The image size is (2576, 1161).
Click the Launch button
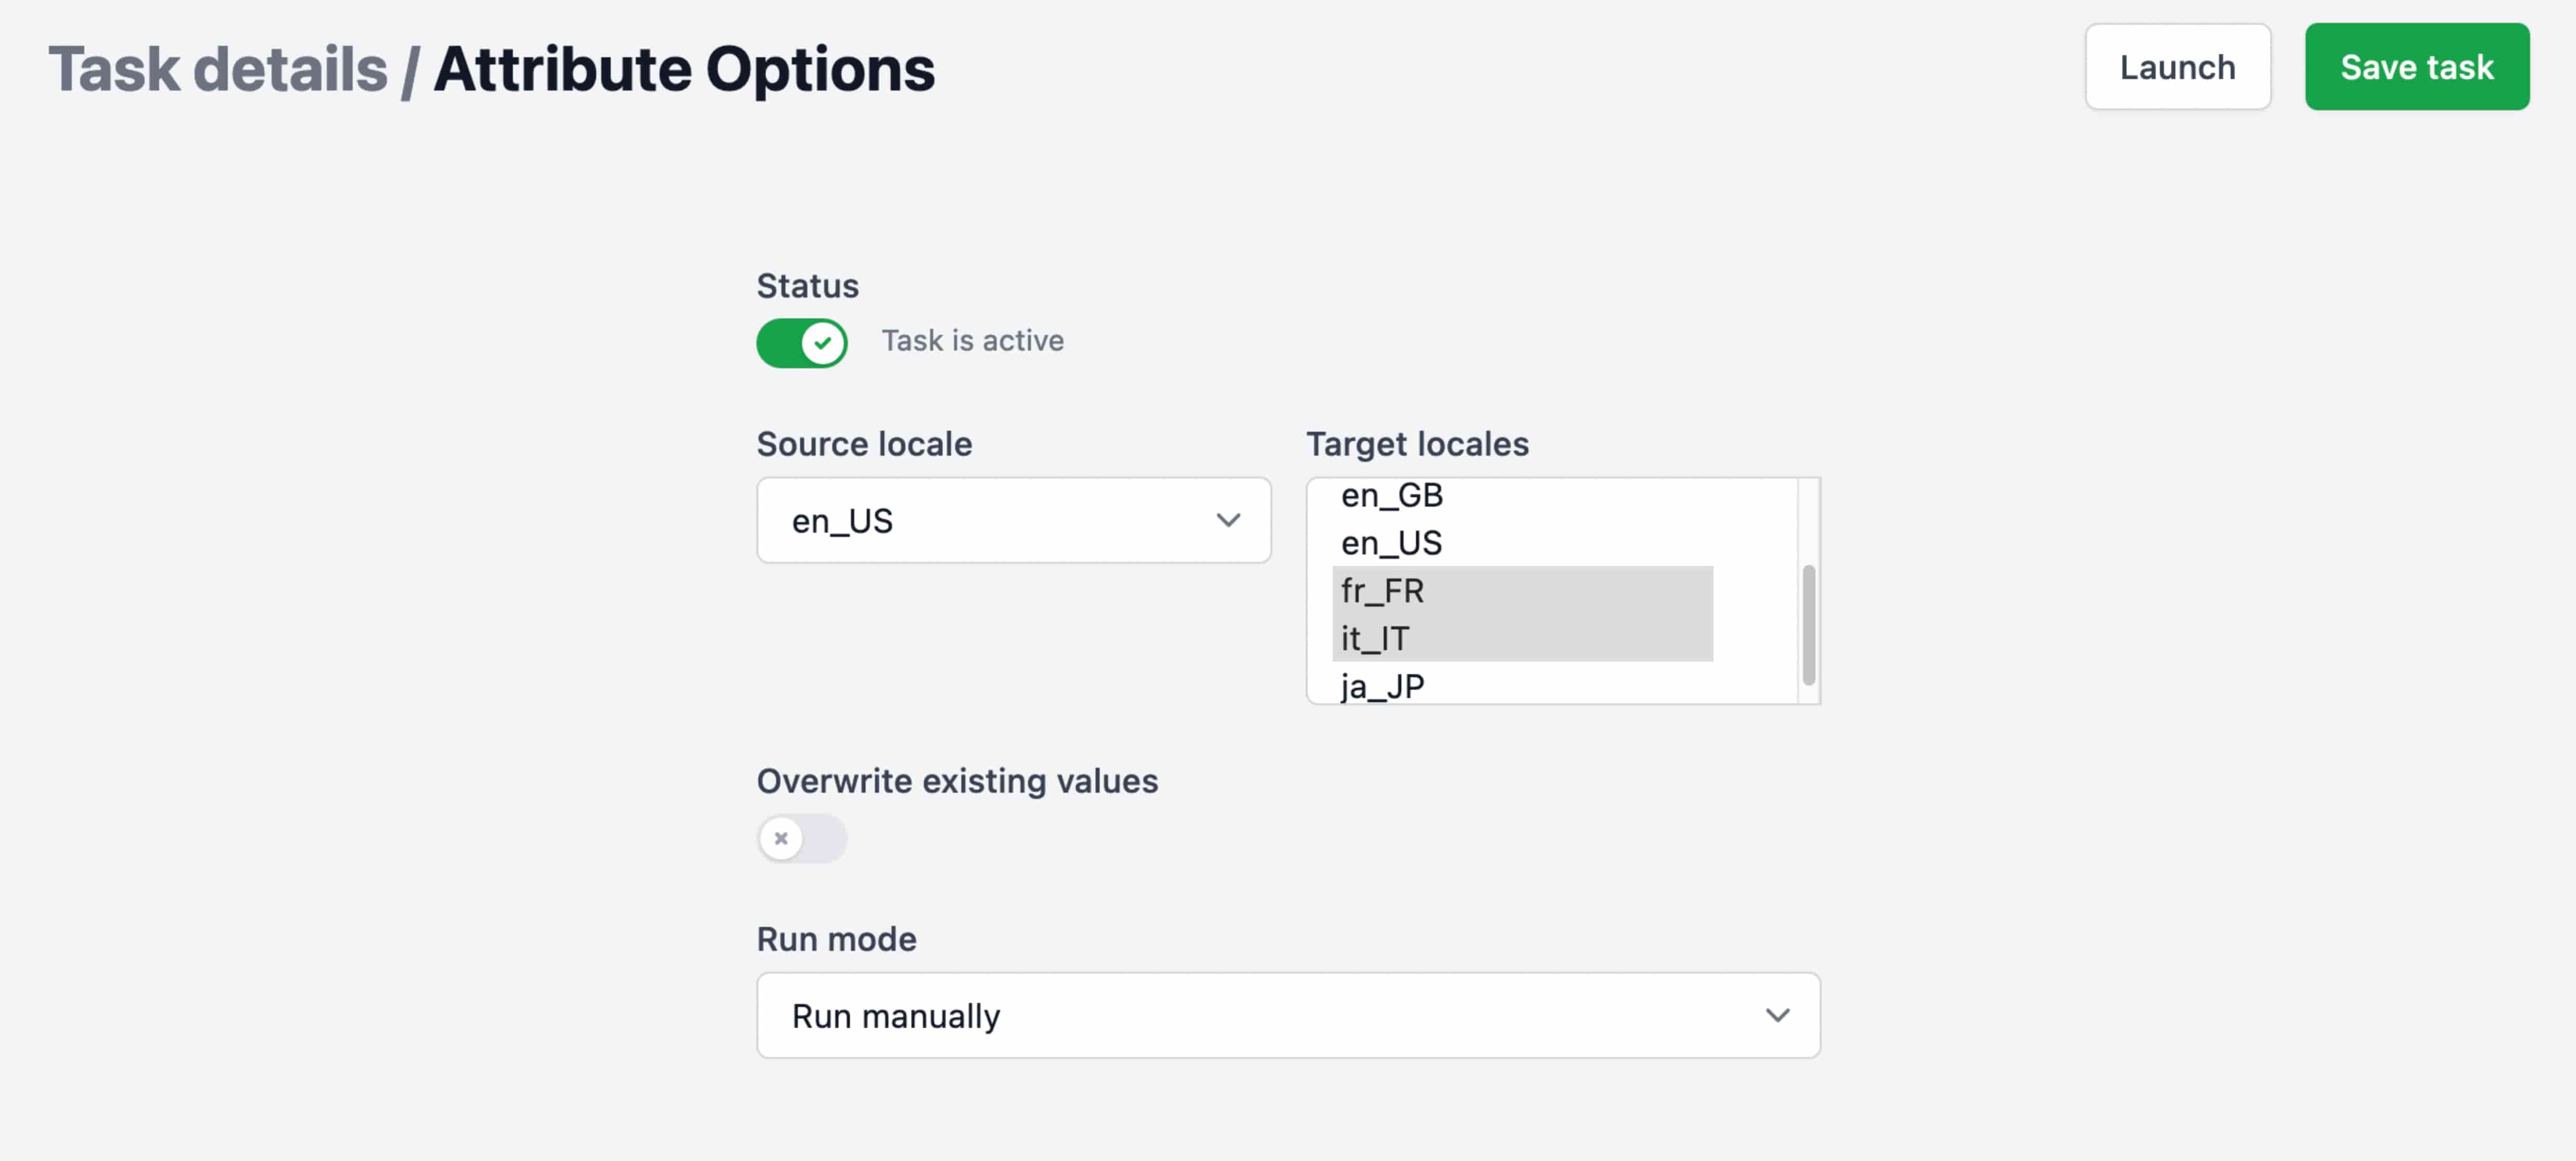pos(2176,67)
